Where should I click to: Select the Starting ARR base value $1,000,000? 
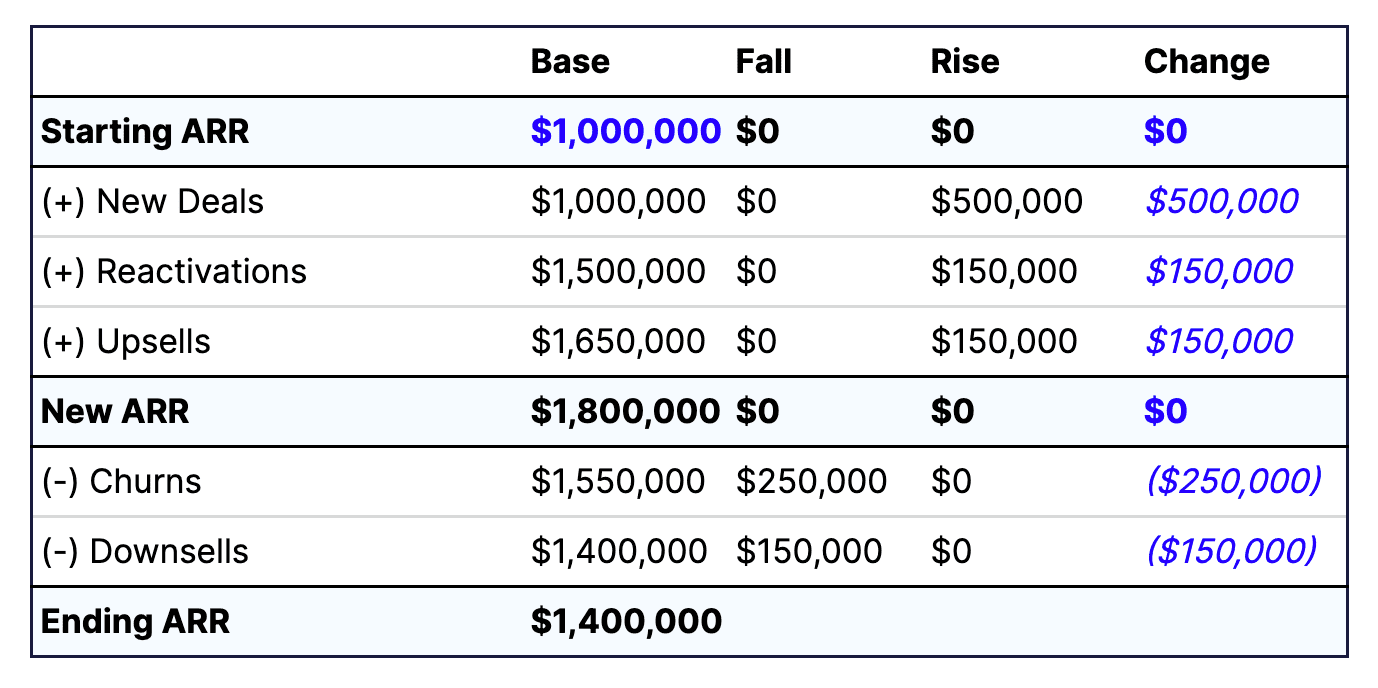tap(626, 132)
